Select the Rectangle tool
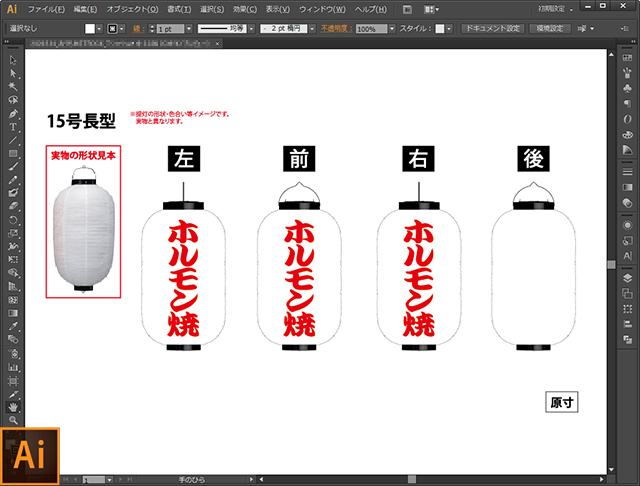The height and width of the screenshot is (486, 640). (13, 153)
